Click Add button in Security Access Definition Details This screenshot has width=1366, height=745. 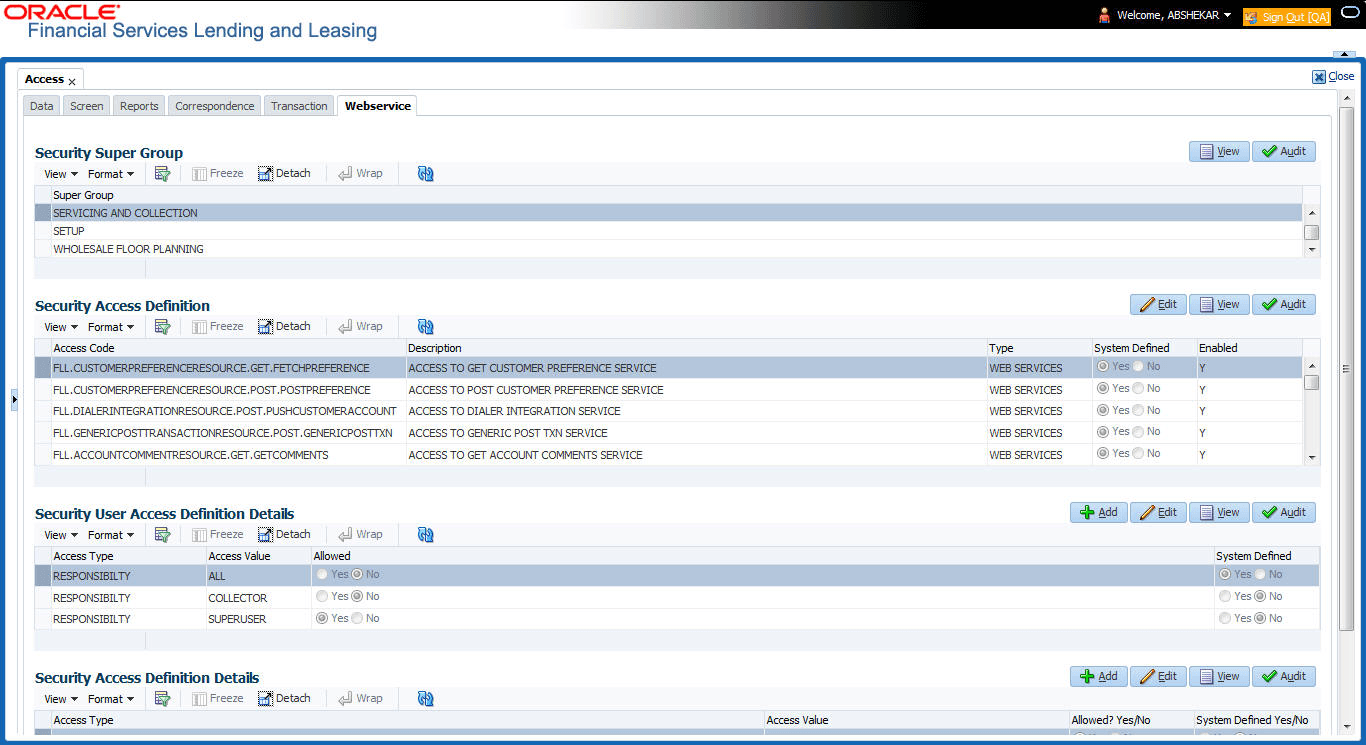coord(1099,677)
